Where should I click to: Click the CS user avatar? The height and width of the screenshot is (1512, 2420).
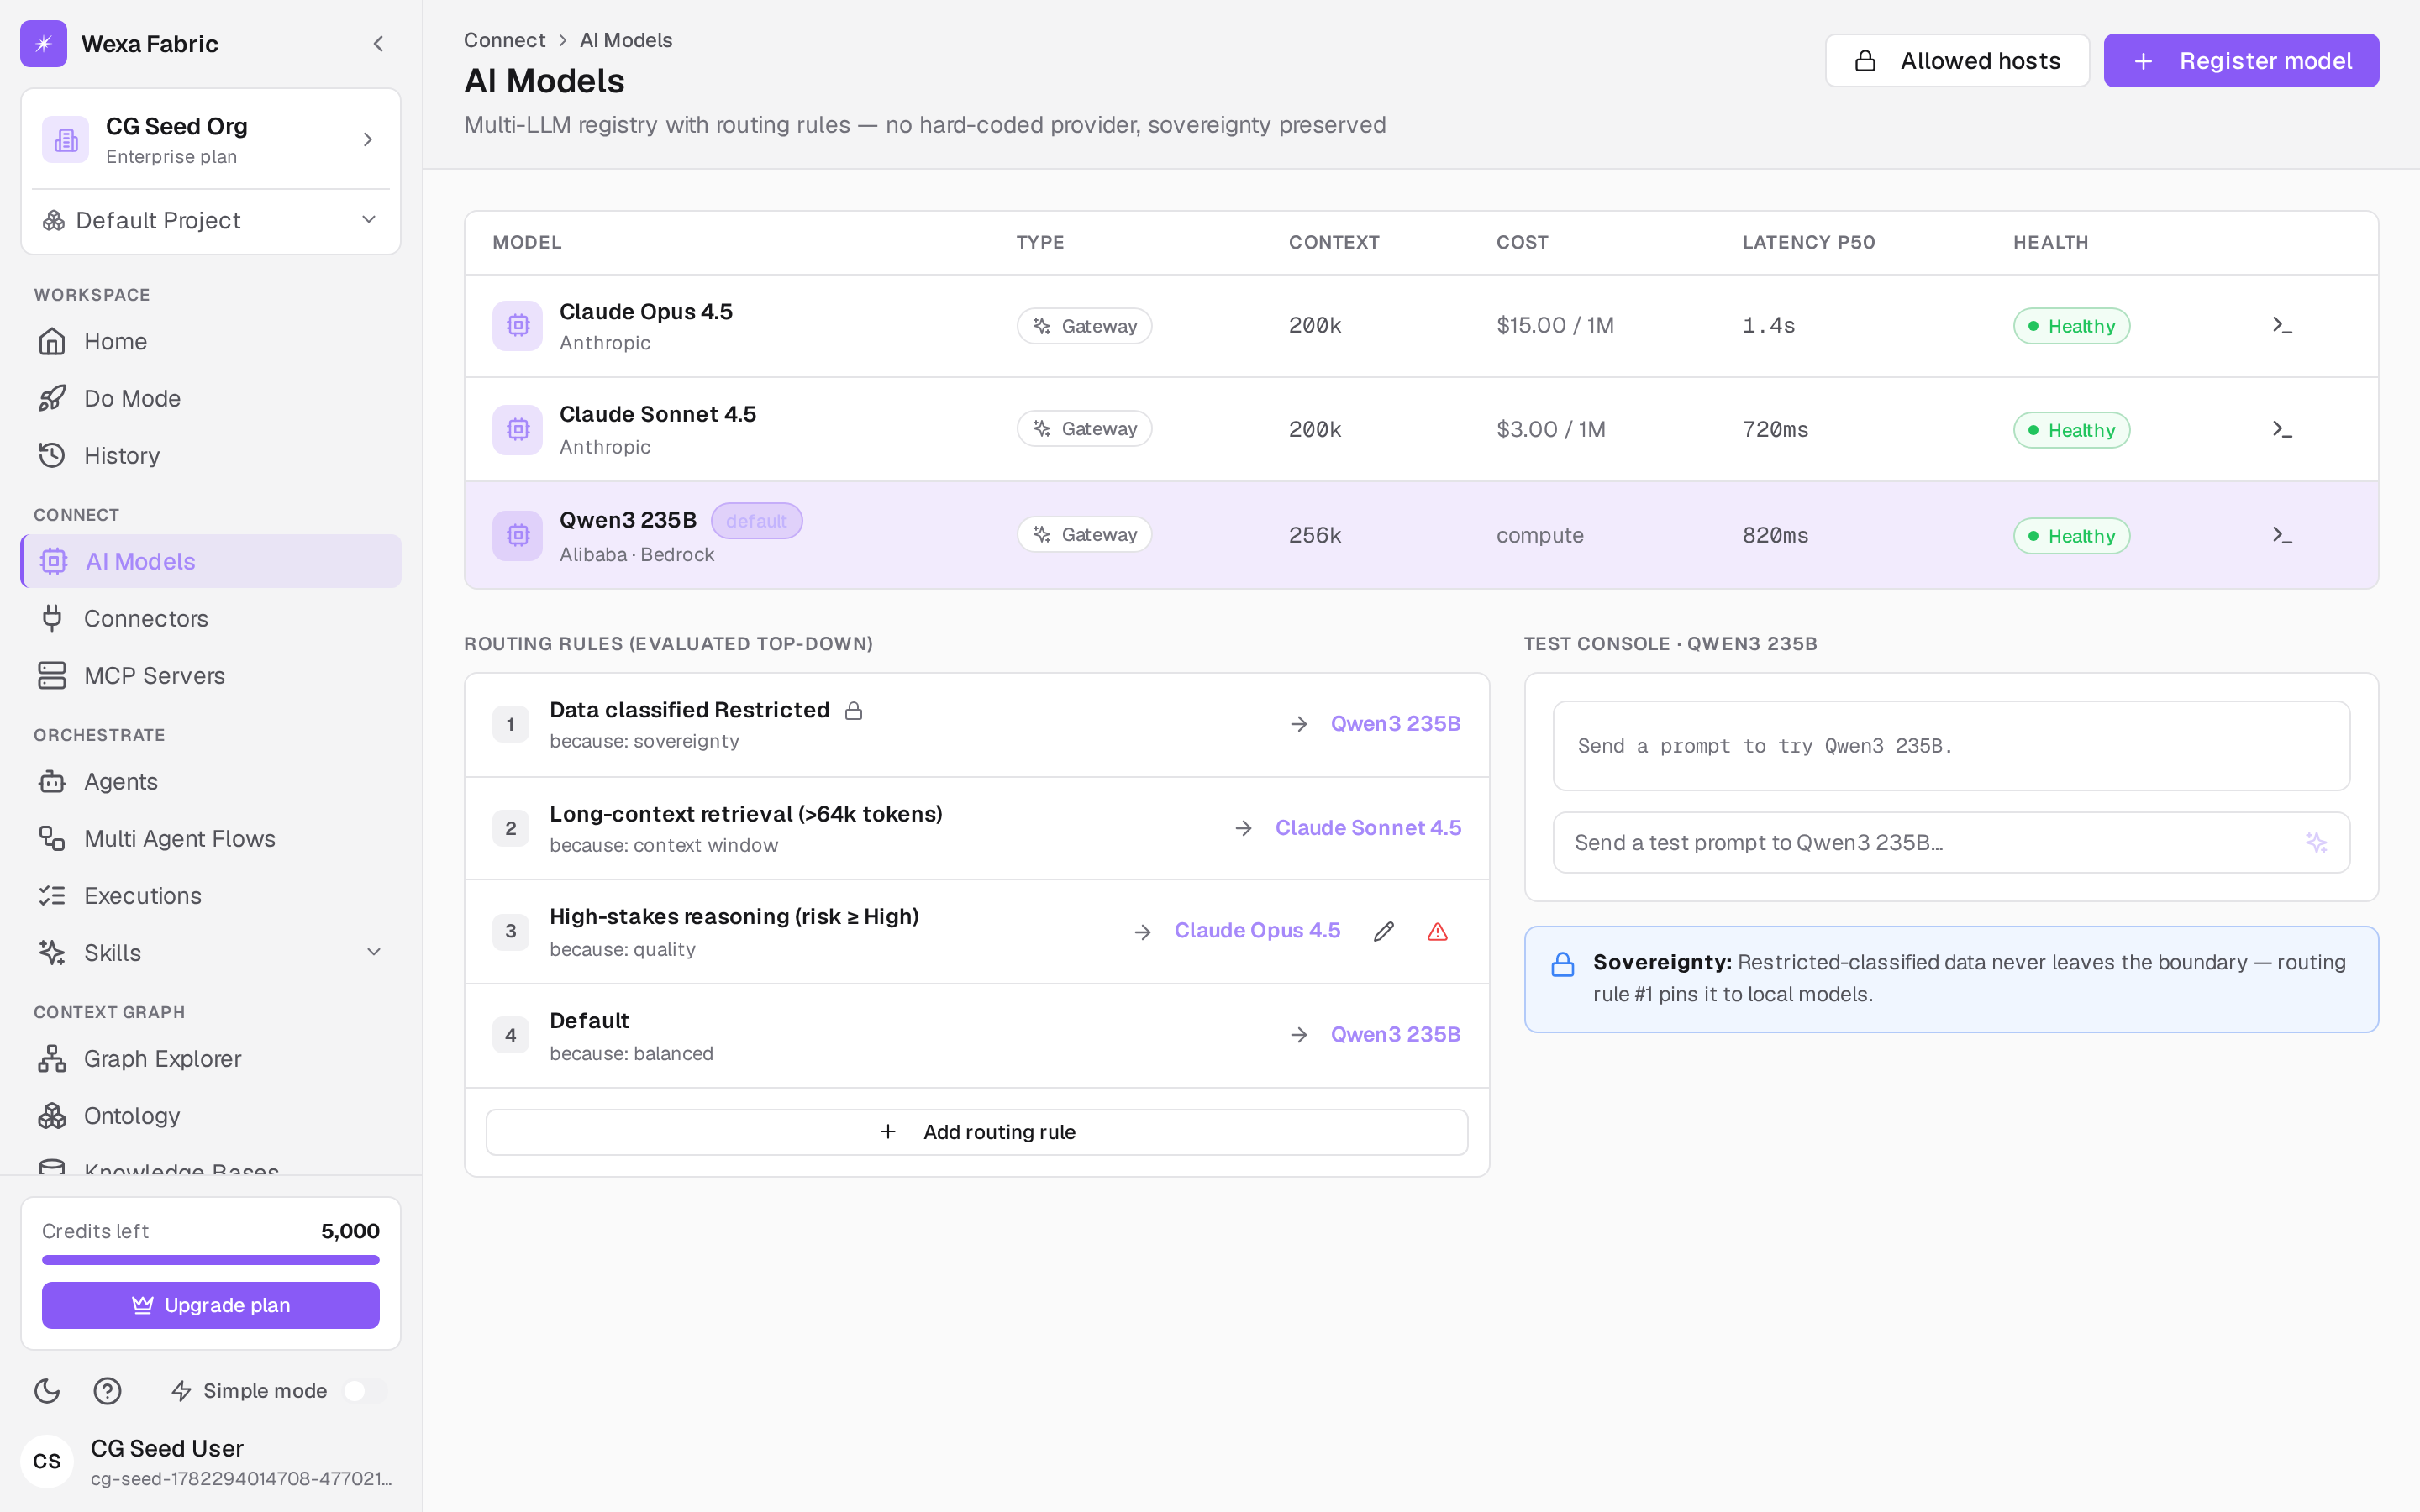click(47, 1461)
